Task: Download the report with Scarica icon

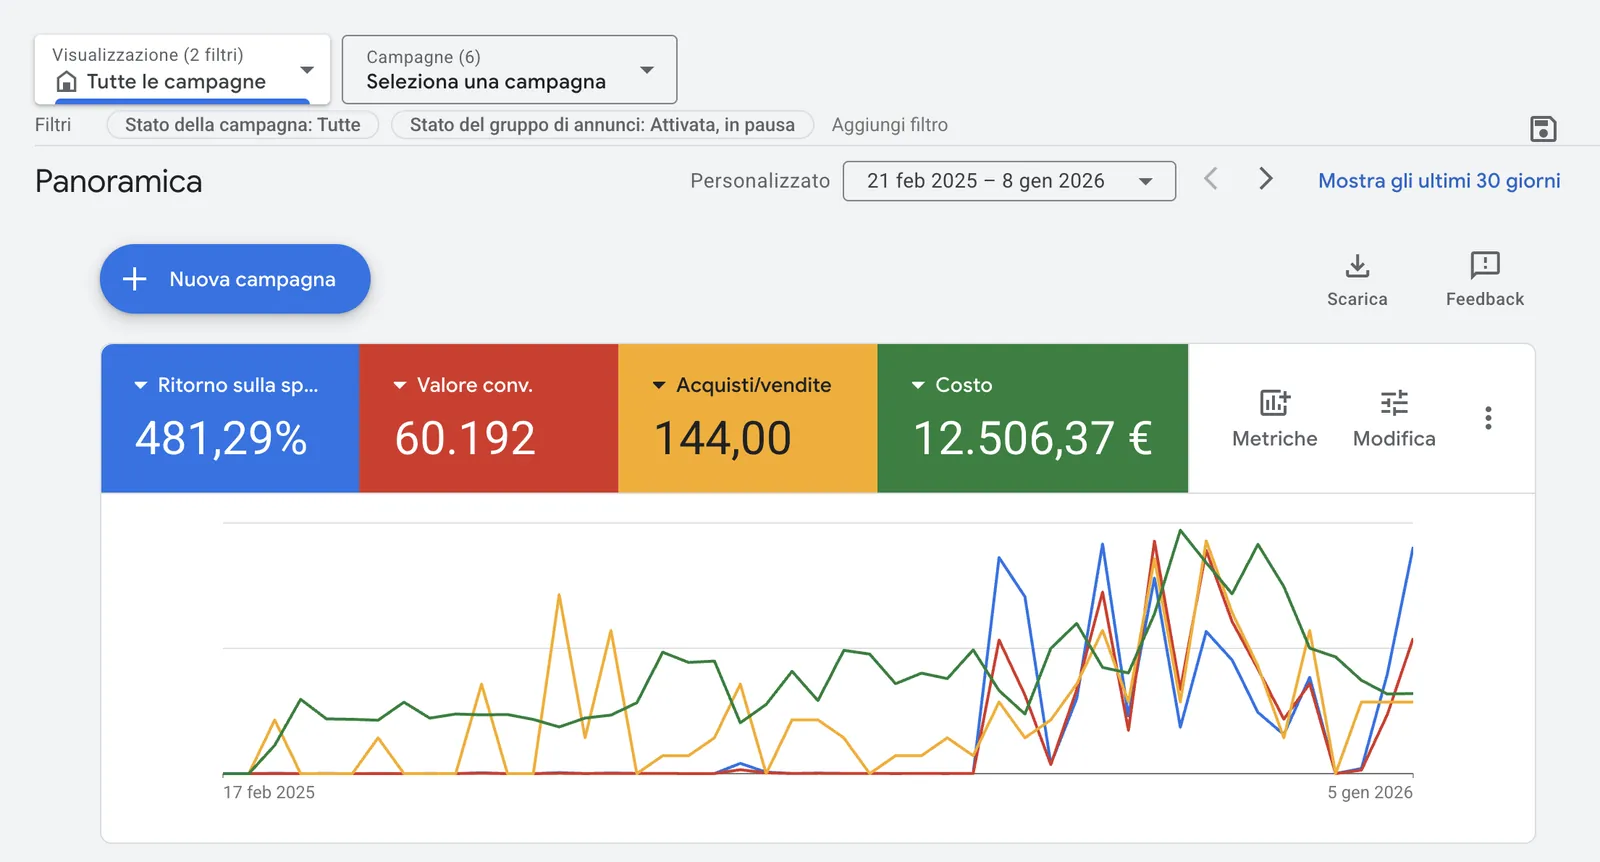Action: (1357, 266)
